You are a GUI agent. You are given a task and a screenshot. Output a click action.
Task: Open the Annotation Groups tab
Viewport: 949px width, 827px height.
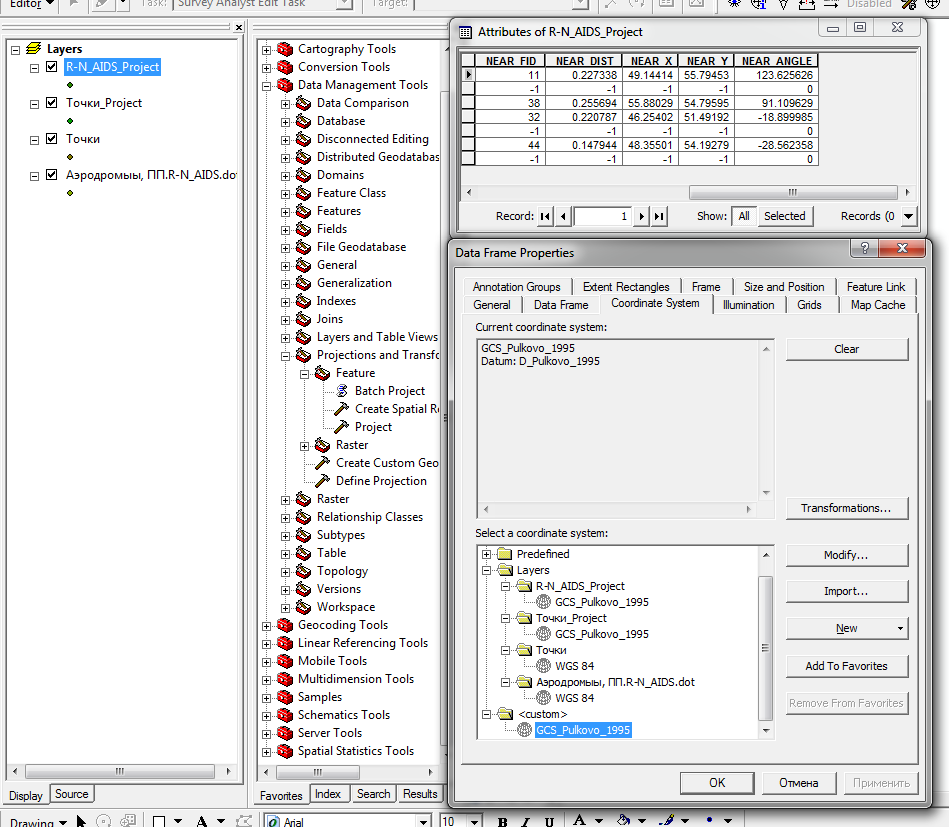coord(516,287)
